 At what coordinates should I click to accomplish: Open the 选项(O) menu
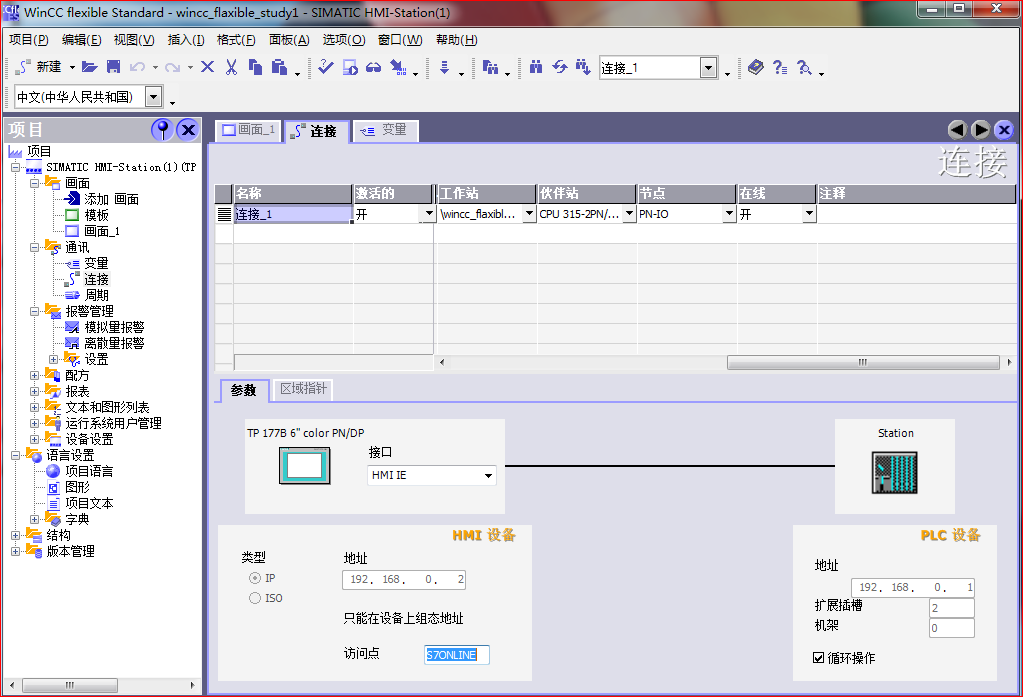click(344, 40)
